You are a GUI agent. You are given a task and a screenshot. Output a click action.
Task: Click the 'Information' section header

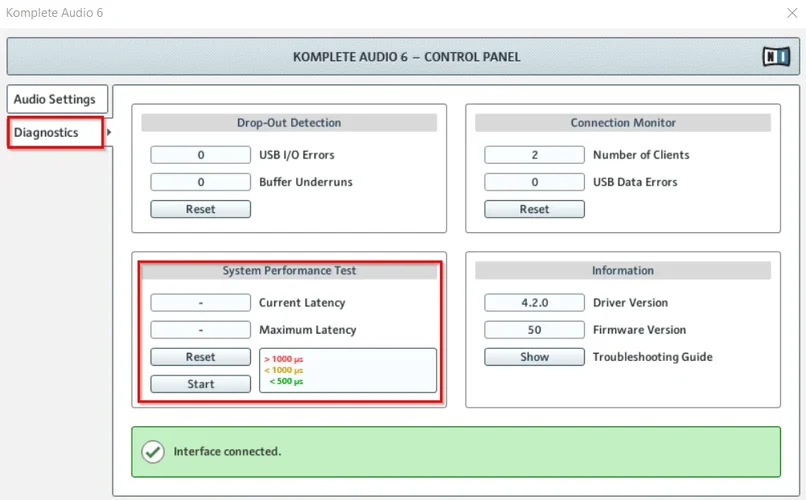[623, 271]
